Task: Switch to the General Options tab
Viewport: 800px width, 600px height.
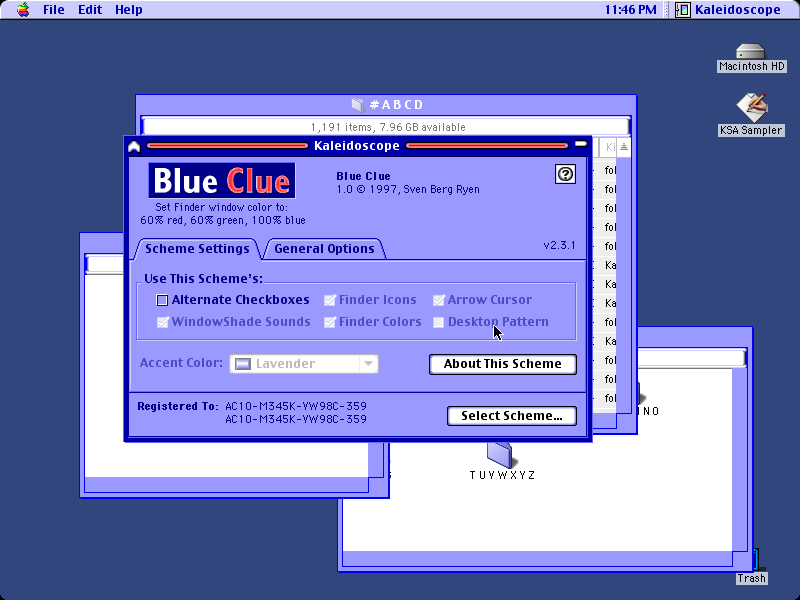Action: (324, 249)
